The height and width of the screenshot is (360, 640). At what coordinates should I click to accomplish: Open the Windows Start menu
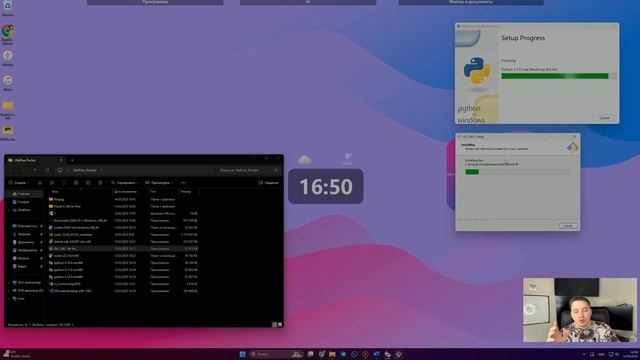(x=242, y=354)
